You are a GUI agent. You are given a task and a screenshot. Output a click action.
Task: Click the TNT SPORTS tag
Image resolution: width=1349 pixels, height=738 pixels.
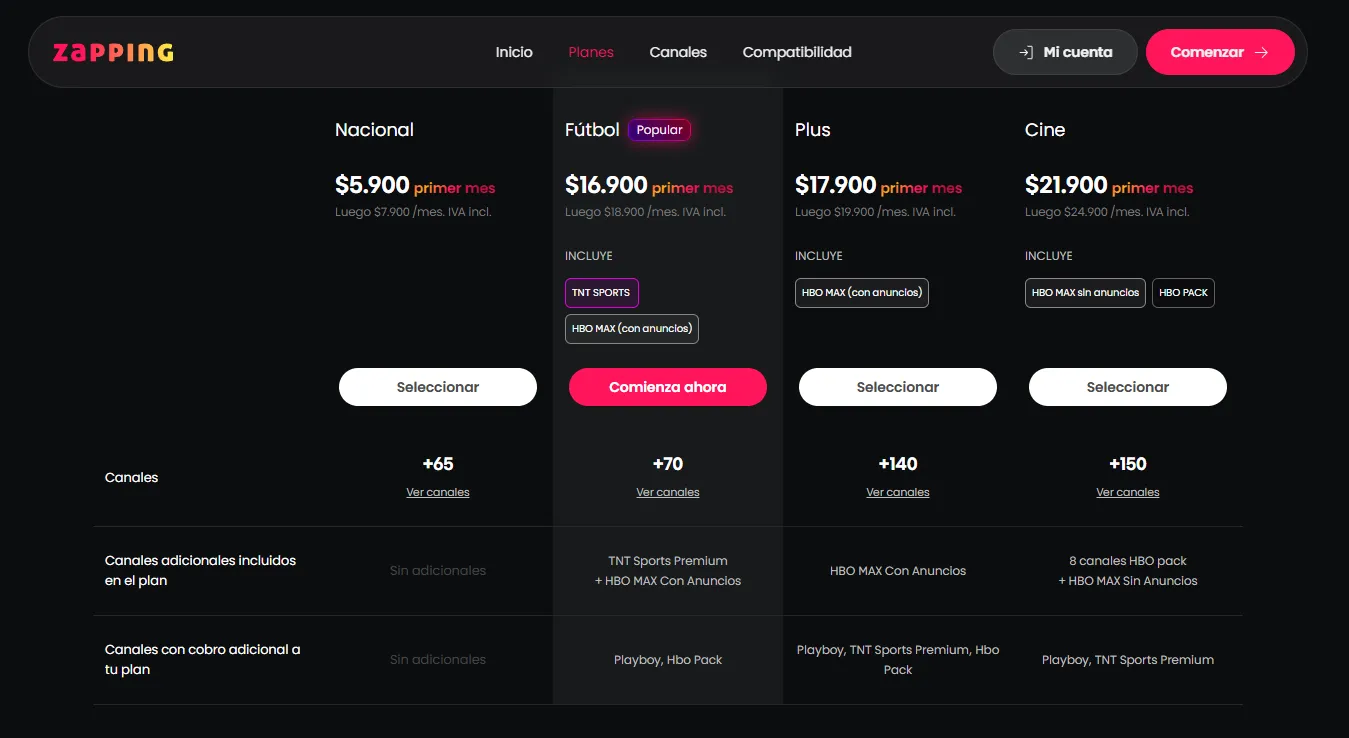click(x=601, y=293)
